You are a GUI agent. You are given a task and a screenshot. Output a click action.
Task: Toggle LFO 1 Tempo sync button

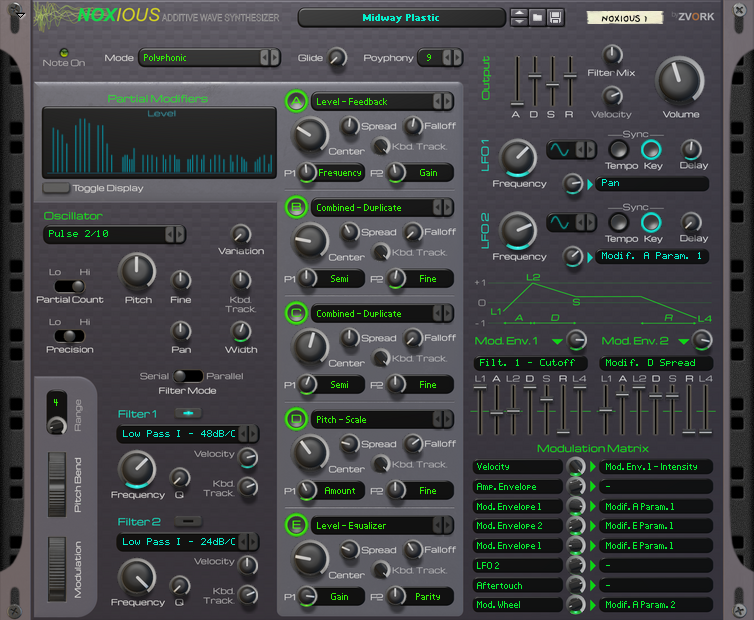(619, 150)
